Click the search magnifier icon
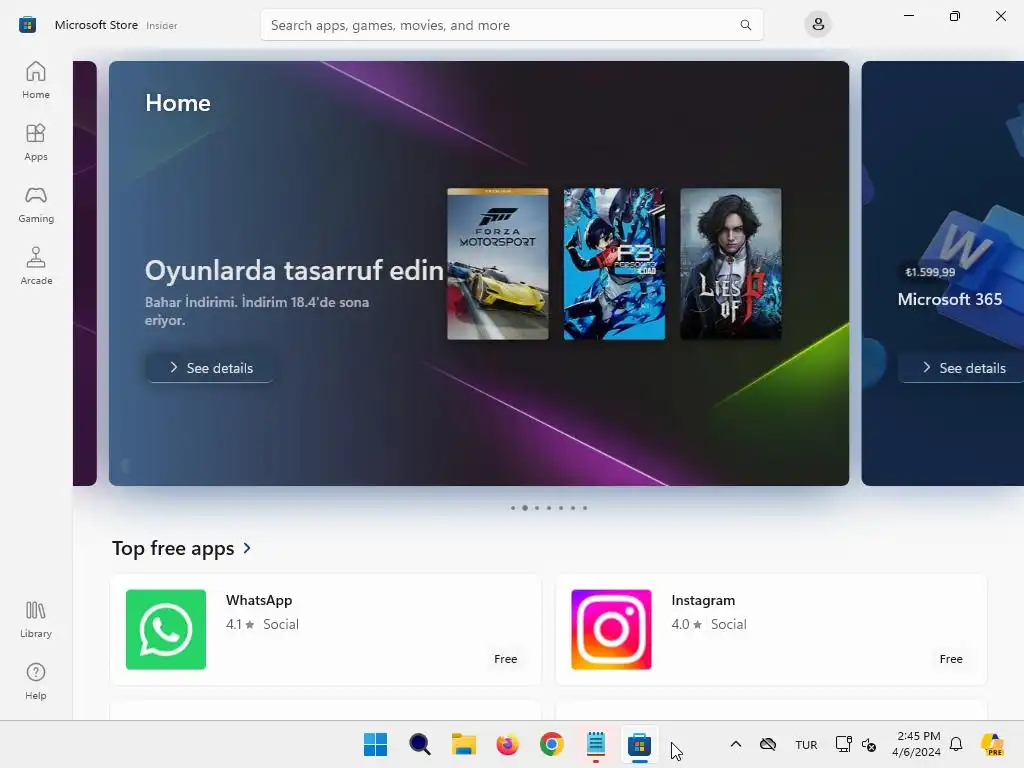Image resolution: width=1024 pixels, height=768 pixels. click(x=745, y=25)
